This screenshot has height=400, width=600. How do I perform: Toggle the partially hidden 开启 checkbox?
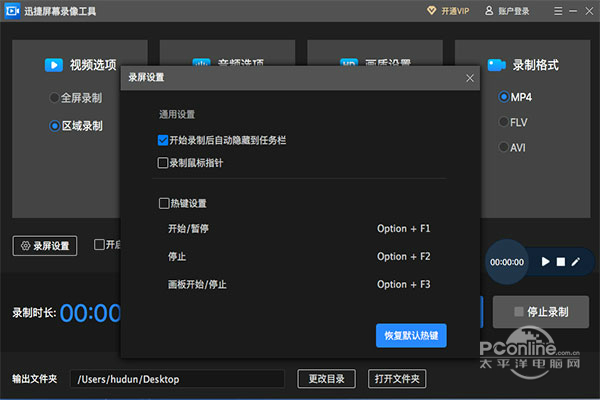pos(99,244)
